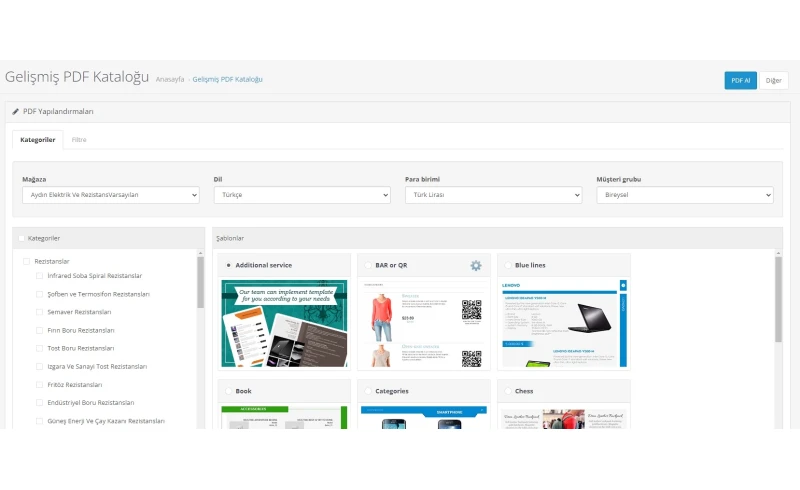Image resolution: width=800 pixels, height=490 pixels.
Task: Click the Blue lines template preview image
Action: pos(564,323)
